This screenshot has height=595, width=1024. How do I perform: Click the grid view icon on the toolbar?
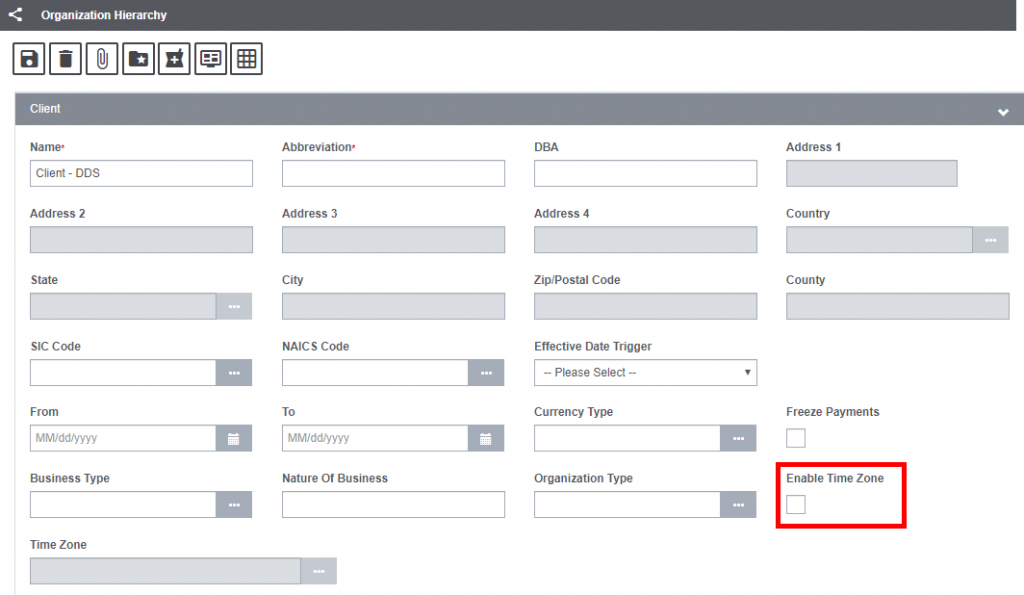point(246,58)
